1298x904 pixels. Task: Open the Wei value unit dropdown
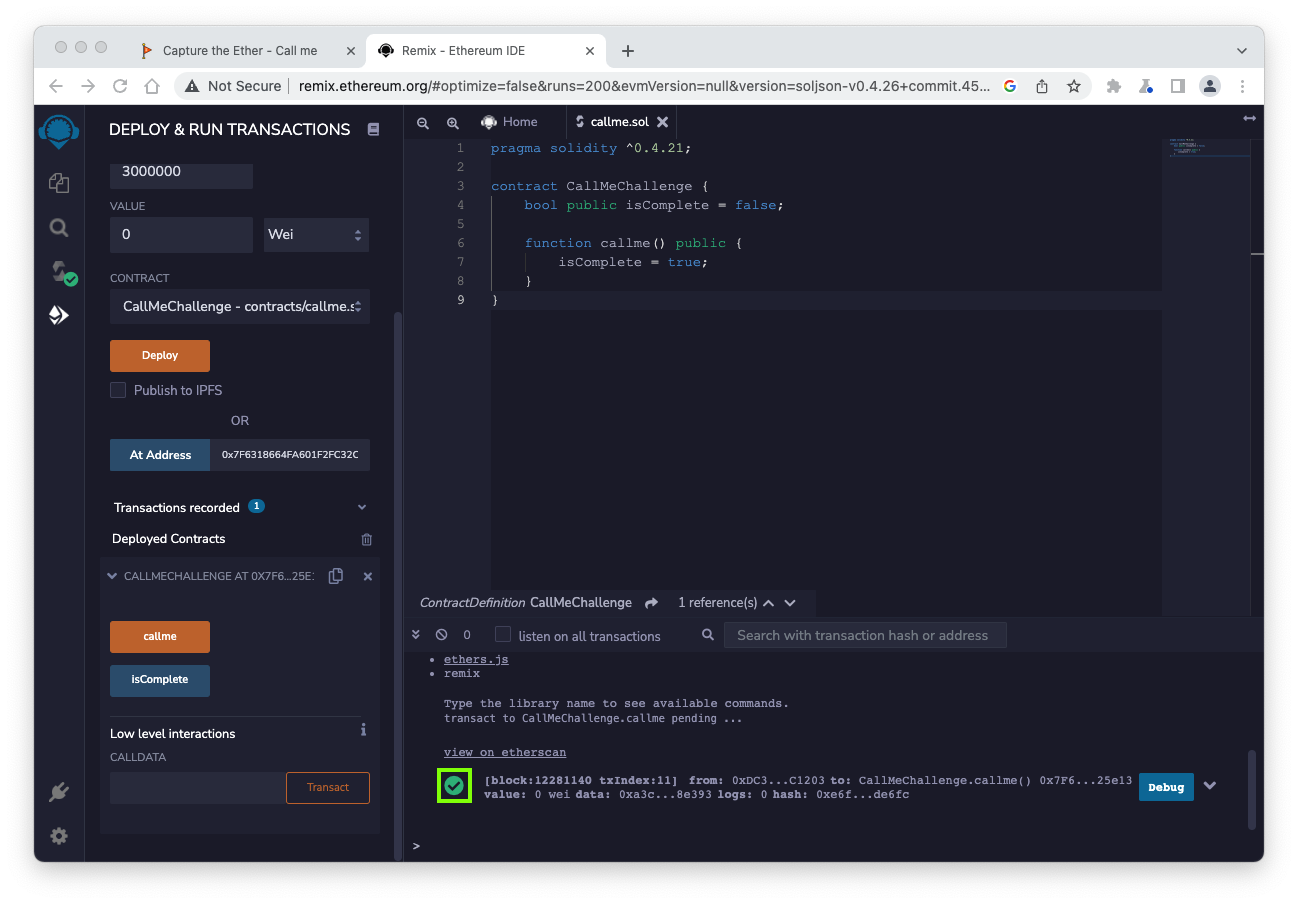click(316, 235)
